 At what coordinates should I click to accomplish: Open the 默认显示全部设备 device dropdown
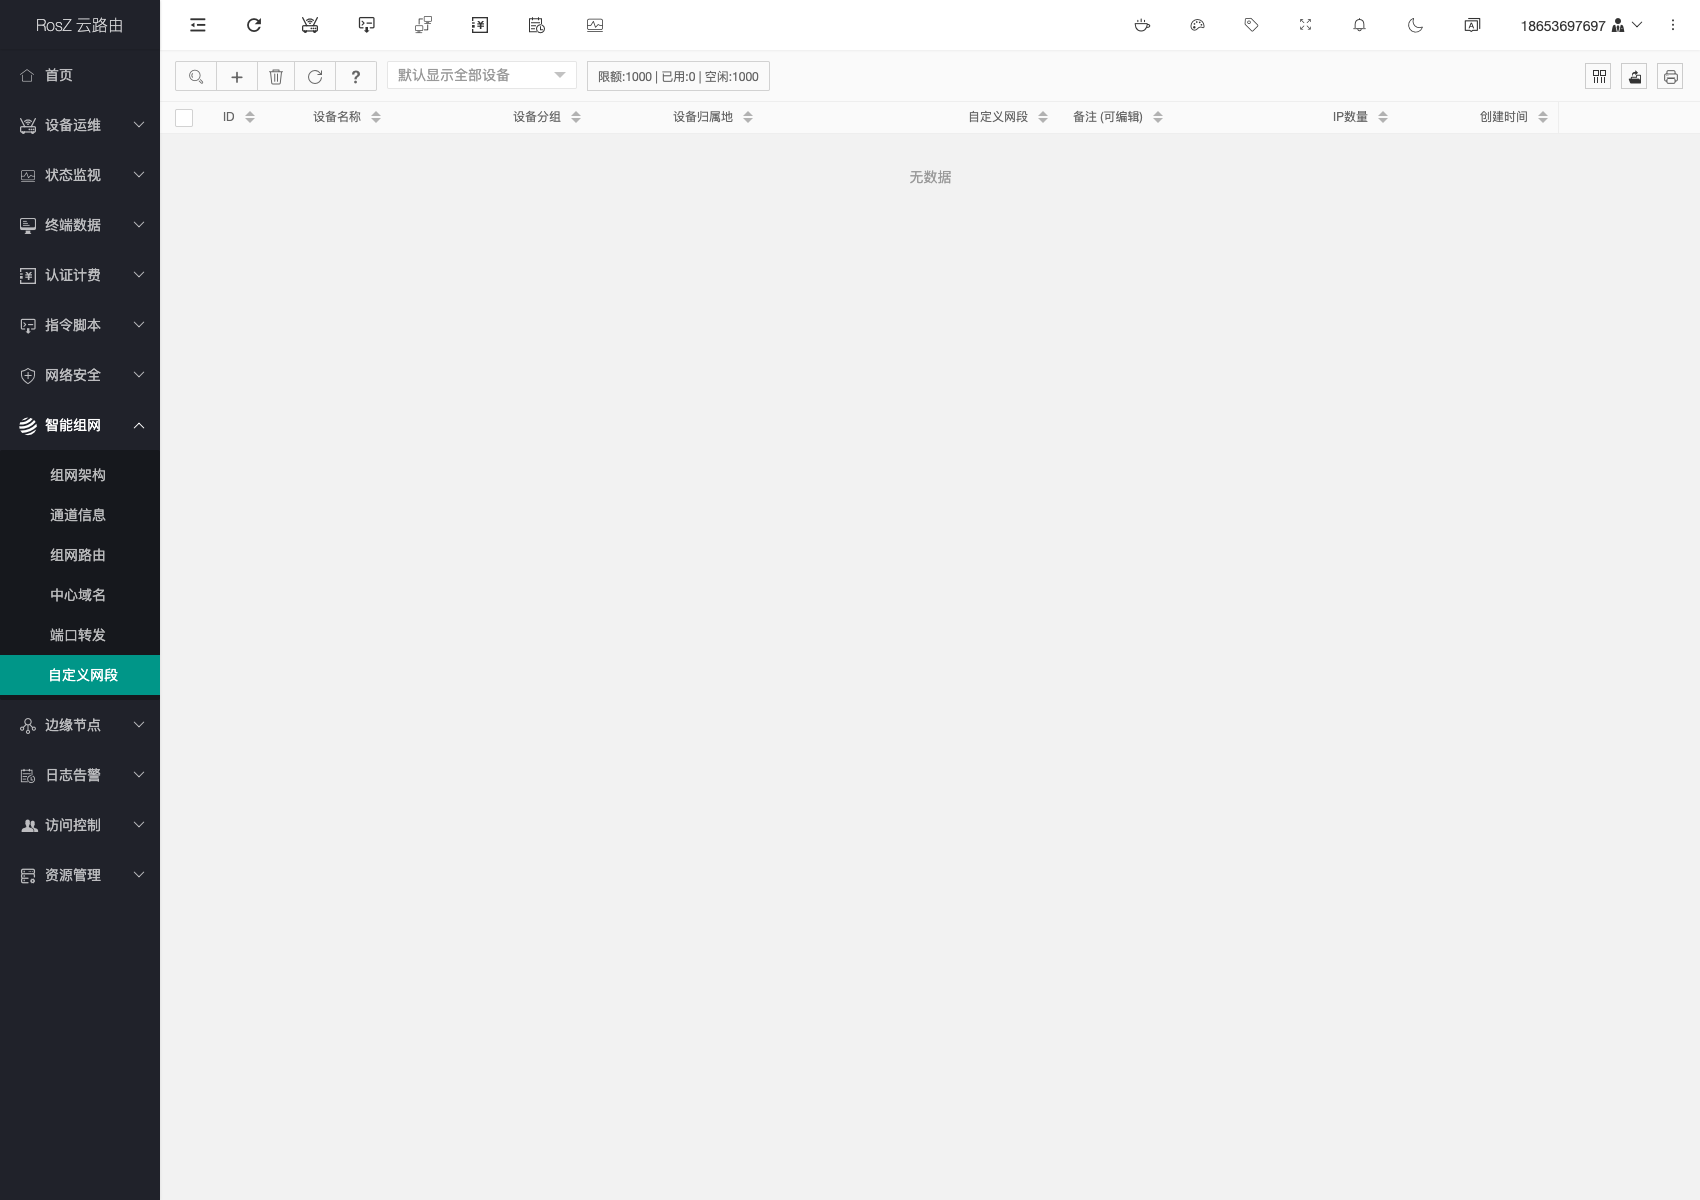coord(481,76)
